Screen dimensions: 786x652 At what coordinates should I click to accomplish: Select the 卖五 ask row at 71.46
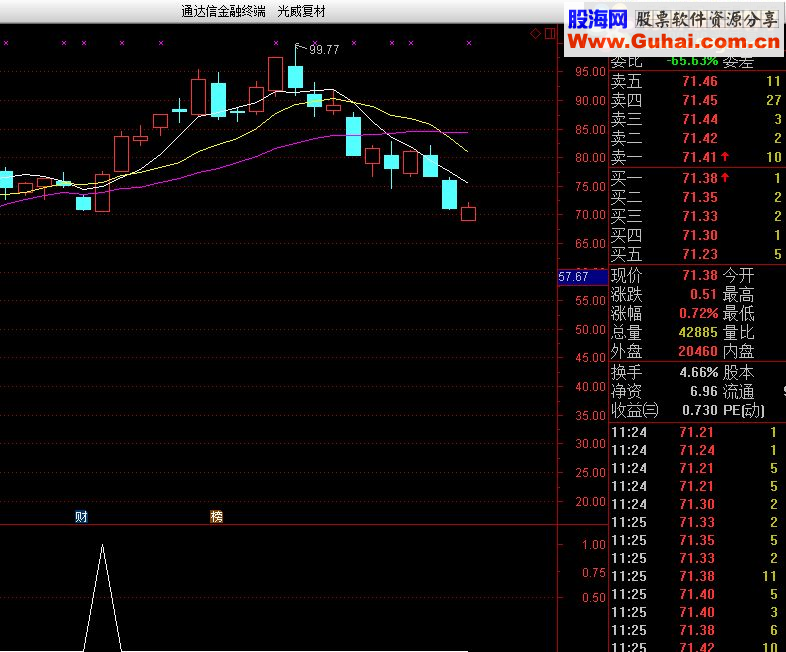pyautogui.click(x=697, y=81)
